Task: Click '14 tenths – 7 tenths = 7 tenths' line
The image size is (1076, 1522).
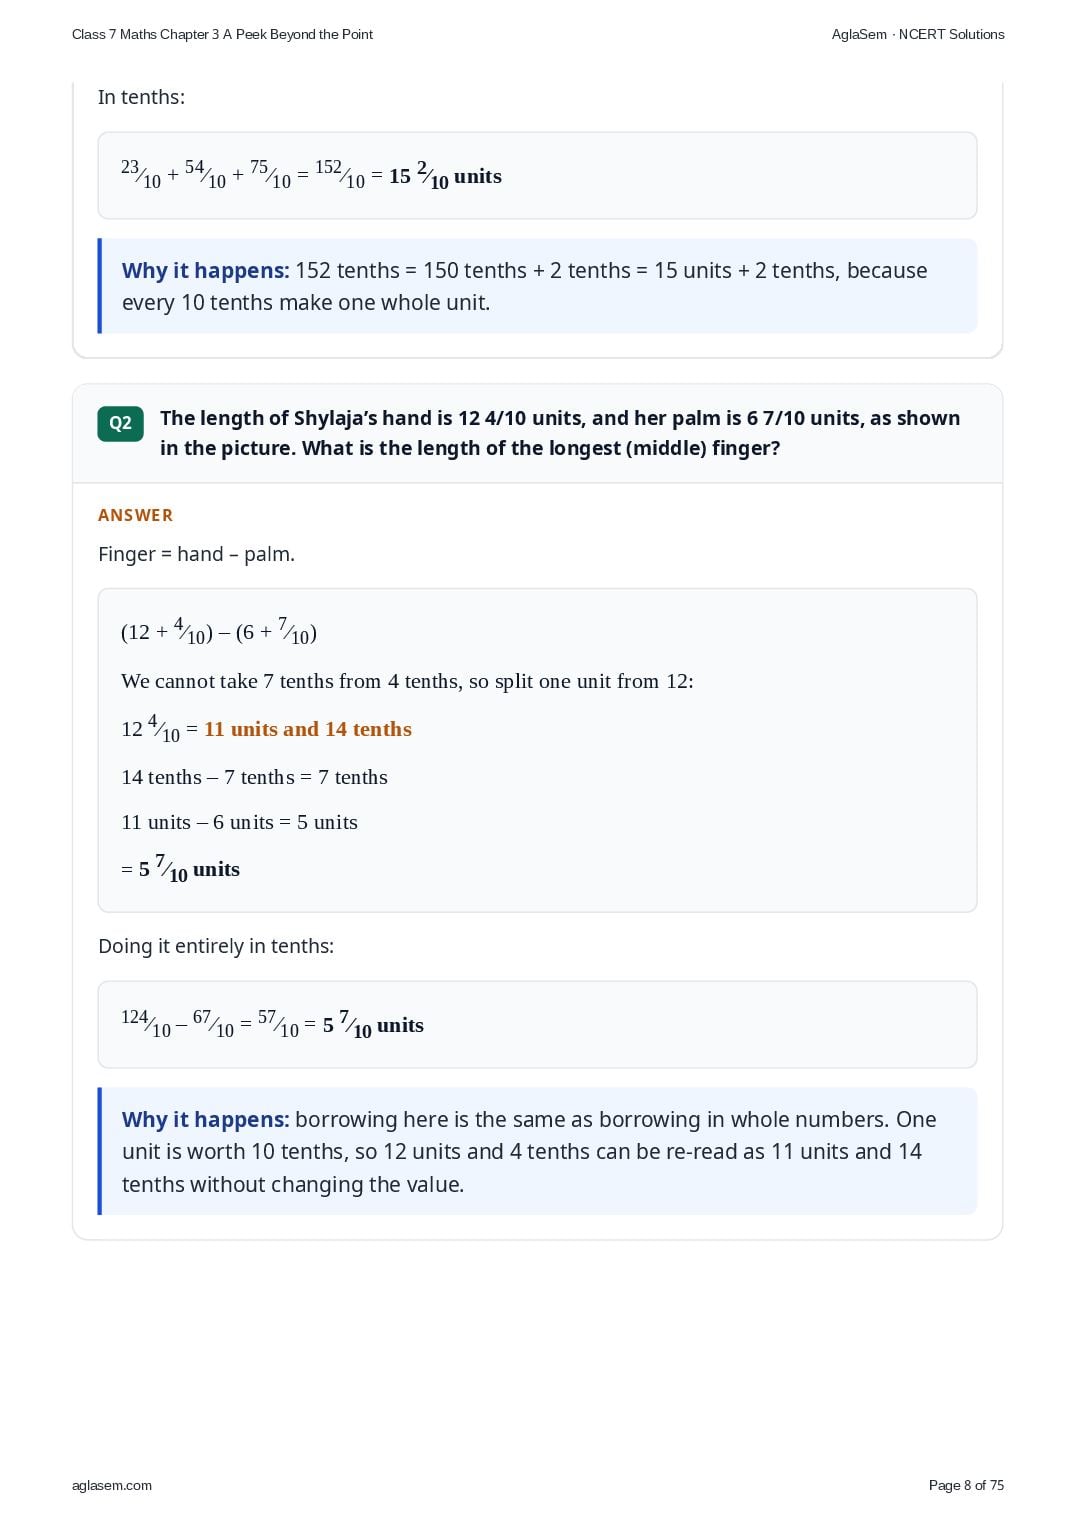Action: (254, 777)
